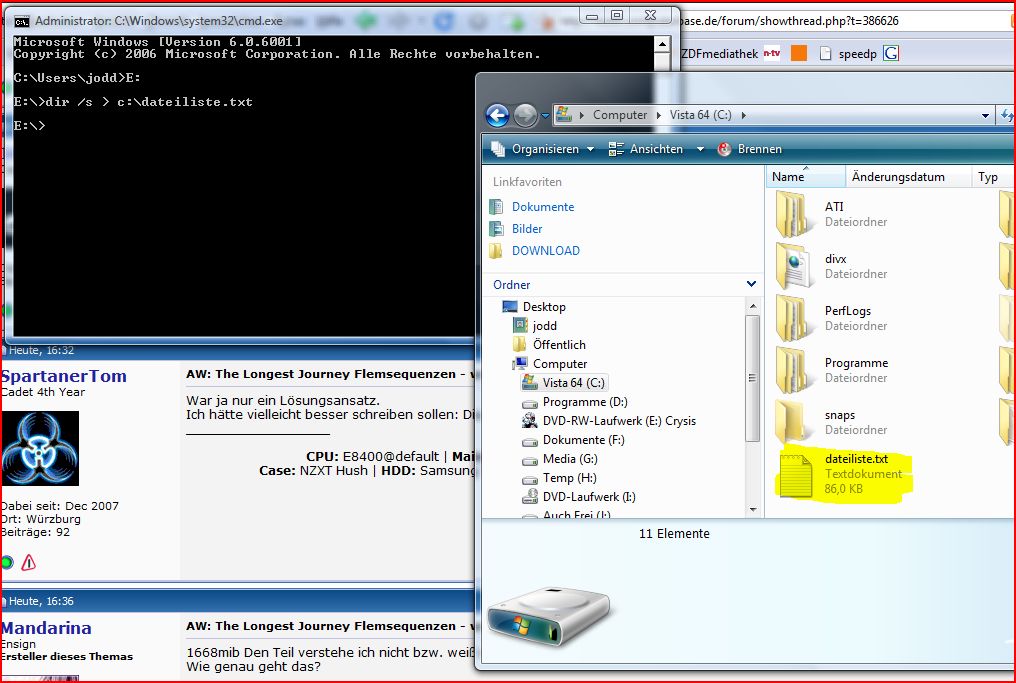1016x683 pixels.
Task: Click the drive icon in address bar
Action: tap(564, 115)
